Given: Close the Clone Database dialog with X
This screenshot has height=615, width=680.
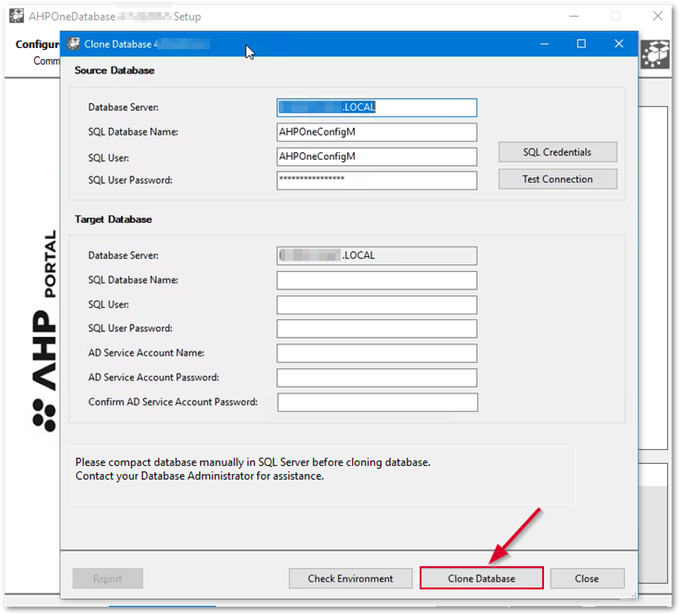Looking at the screenshot, I should pyautogui.click(x=619, y=44).
